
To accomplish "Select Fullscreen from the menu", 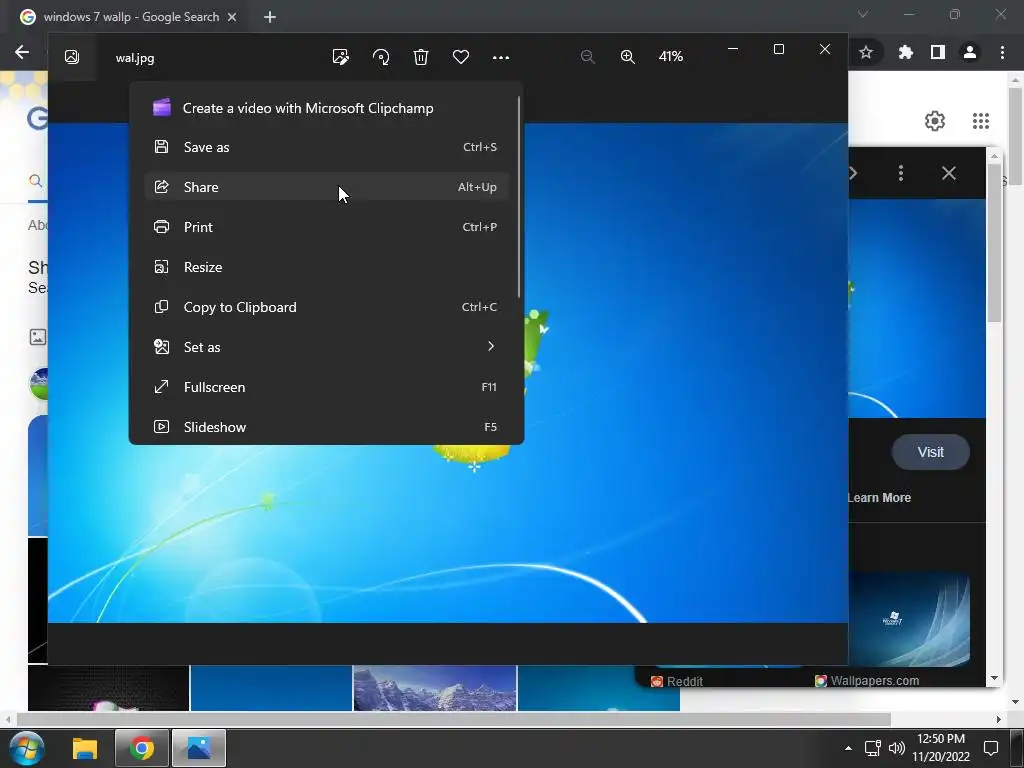I will (x=326, y=387).
